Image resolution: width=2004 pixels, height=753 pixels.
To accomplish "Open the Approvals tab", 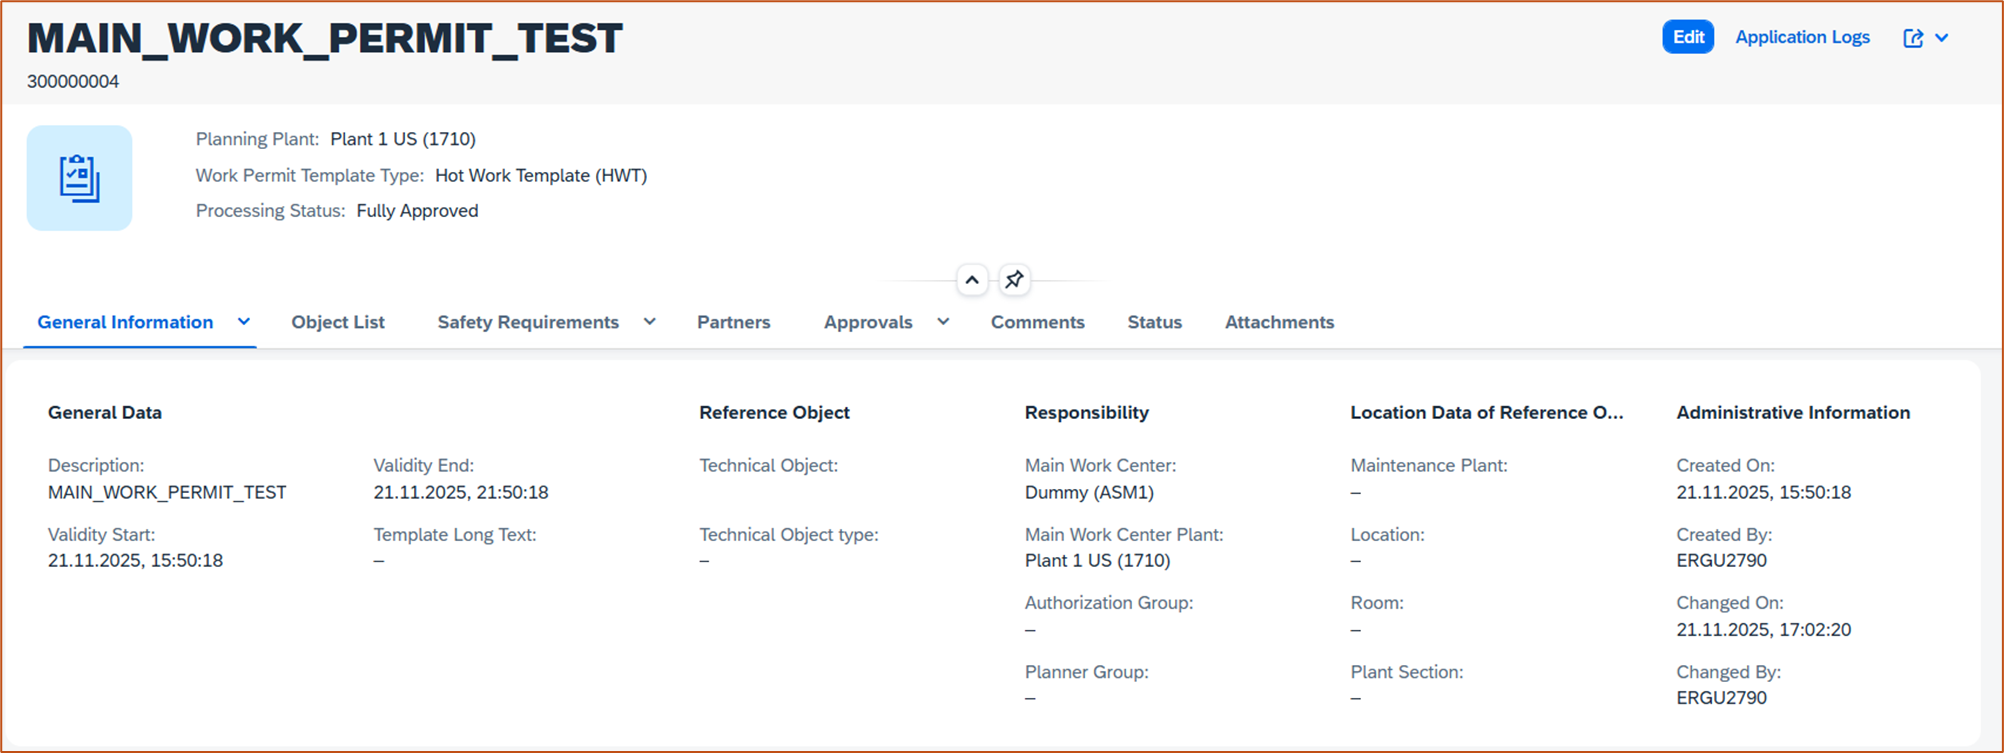I will click(x=868, y=322).
